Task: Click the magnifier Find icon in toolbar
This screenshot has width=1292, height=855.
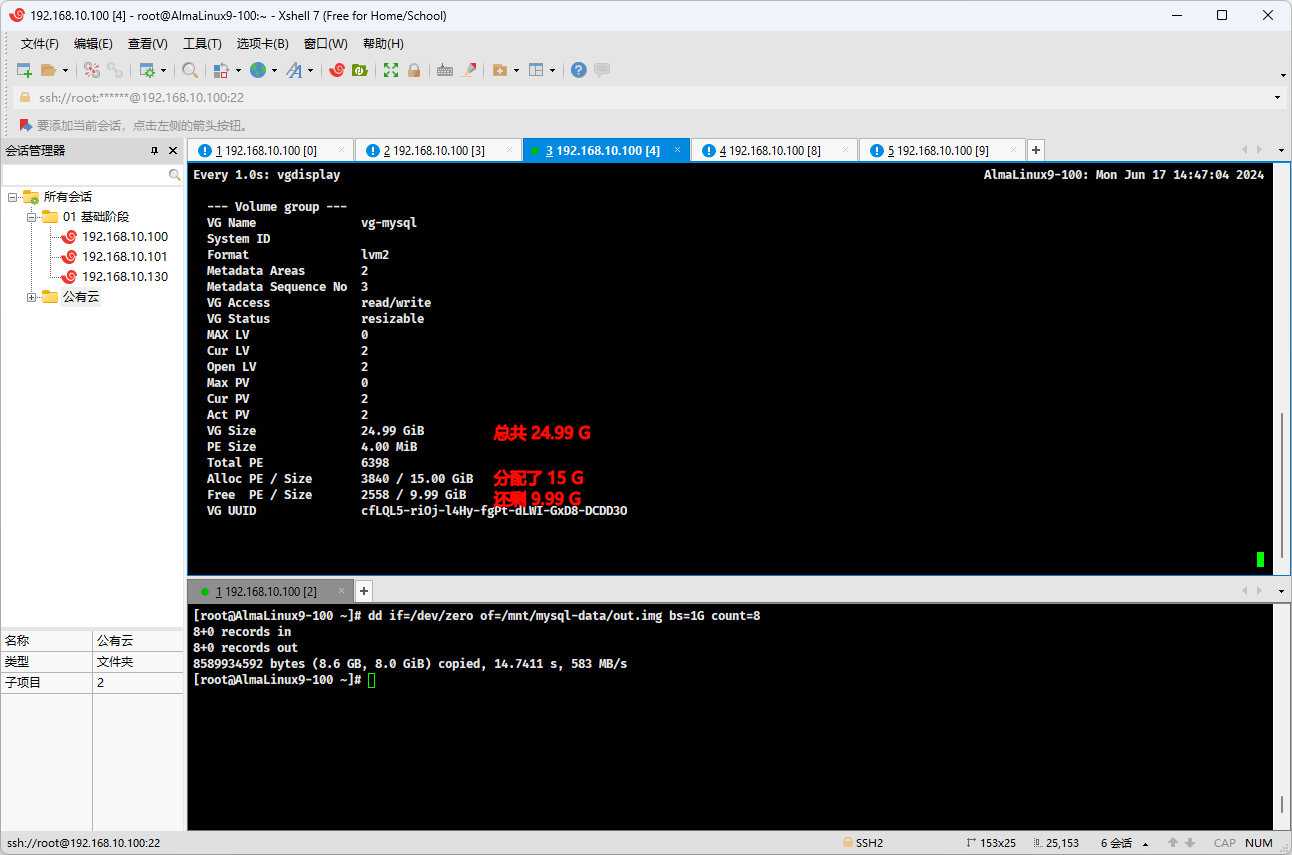Action: tap(189, 70)
